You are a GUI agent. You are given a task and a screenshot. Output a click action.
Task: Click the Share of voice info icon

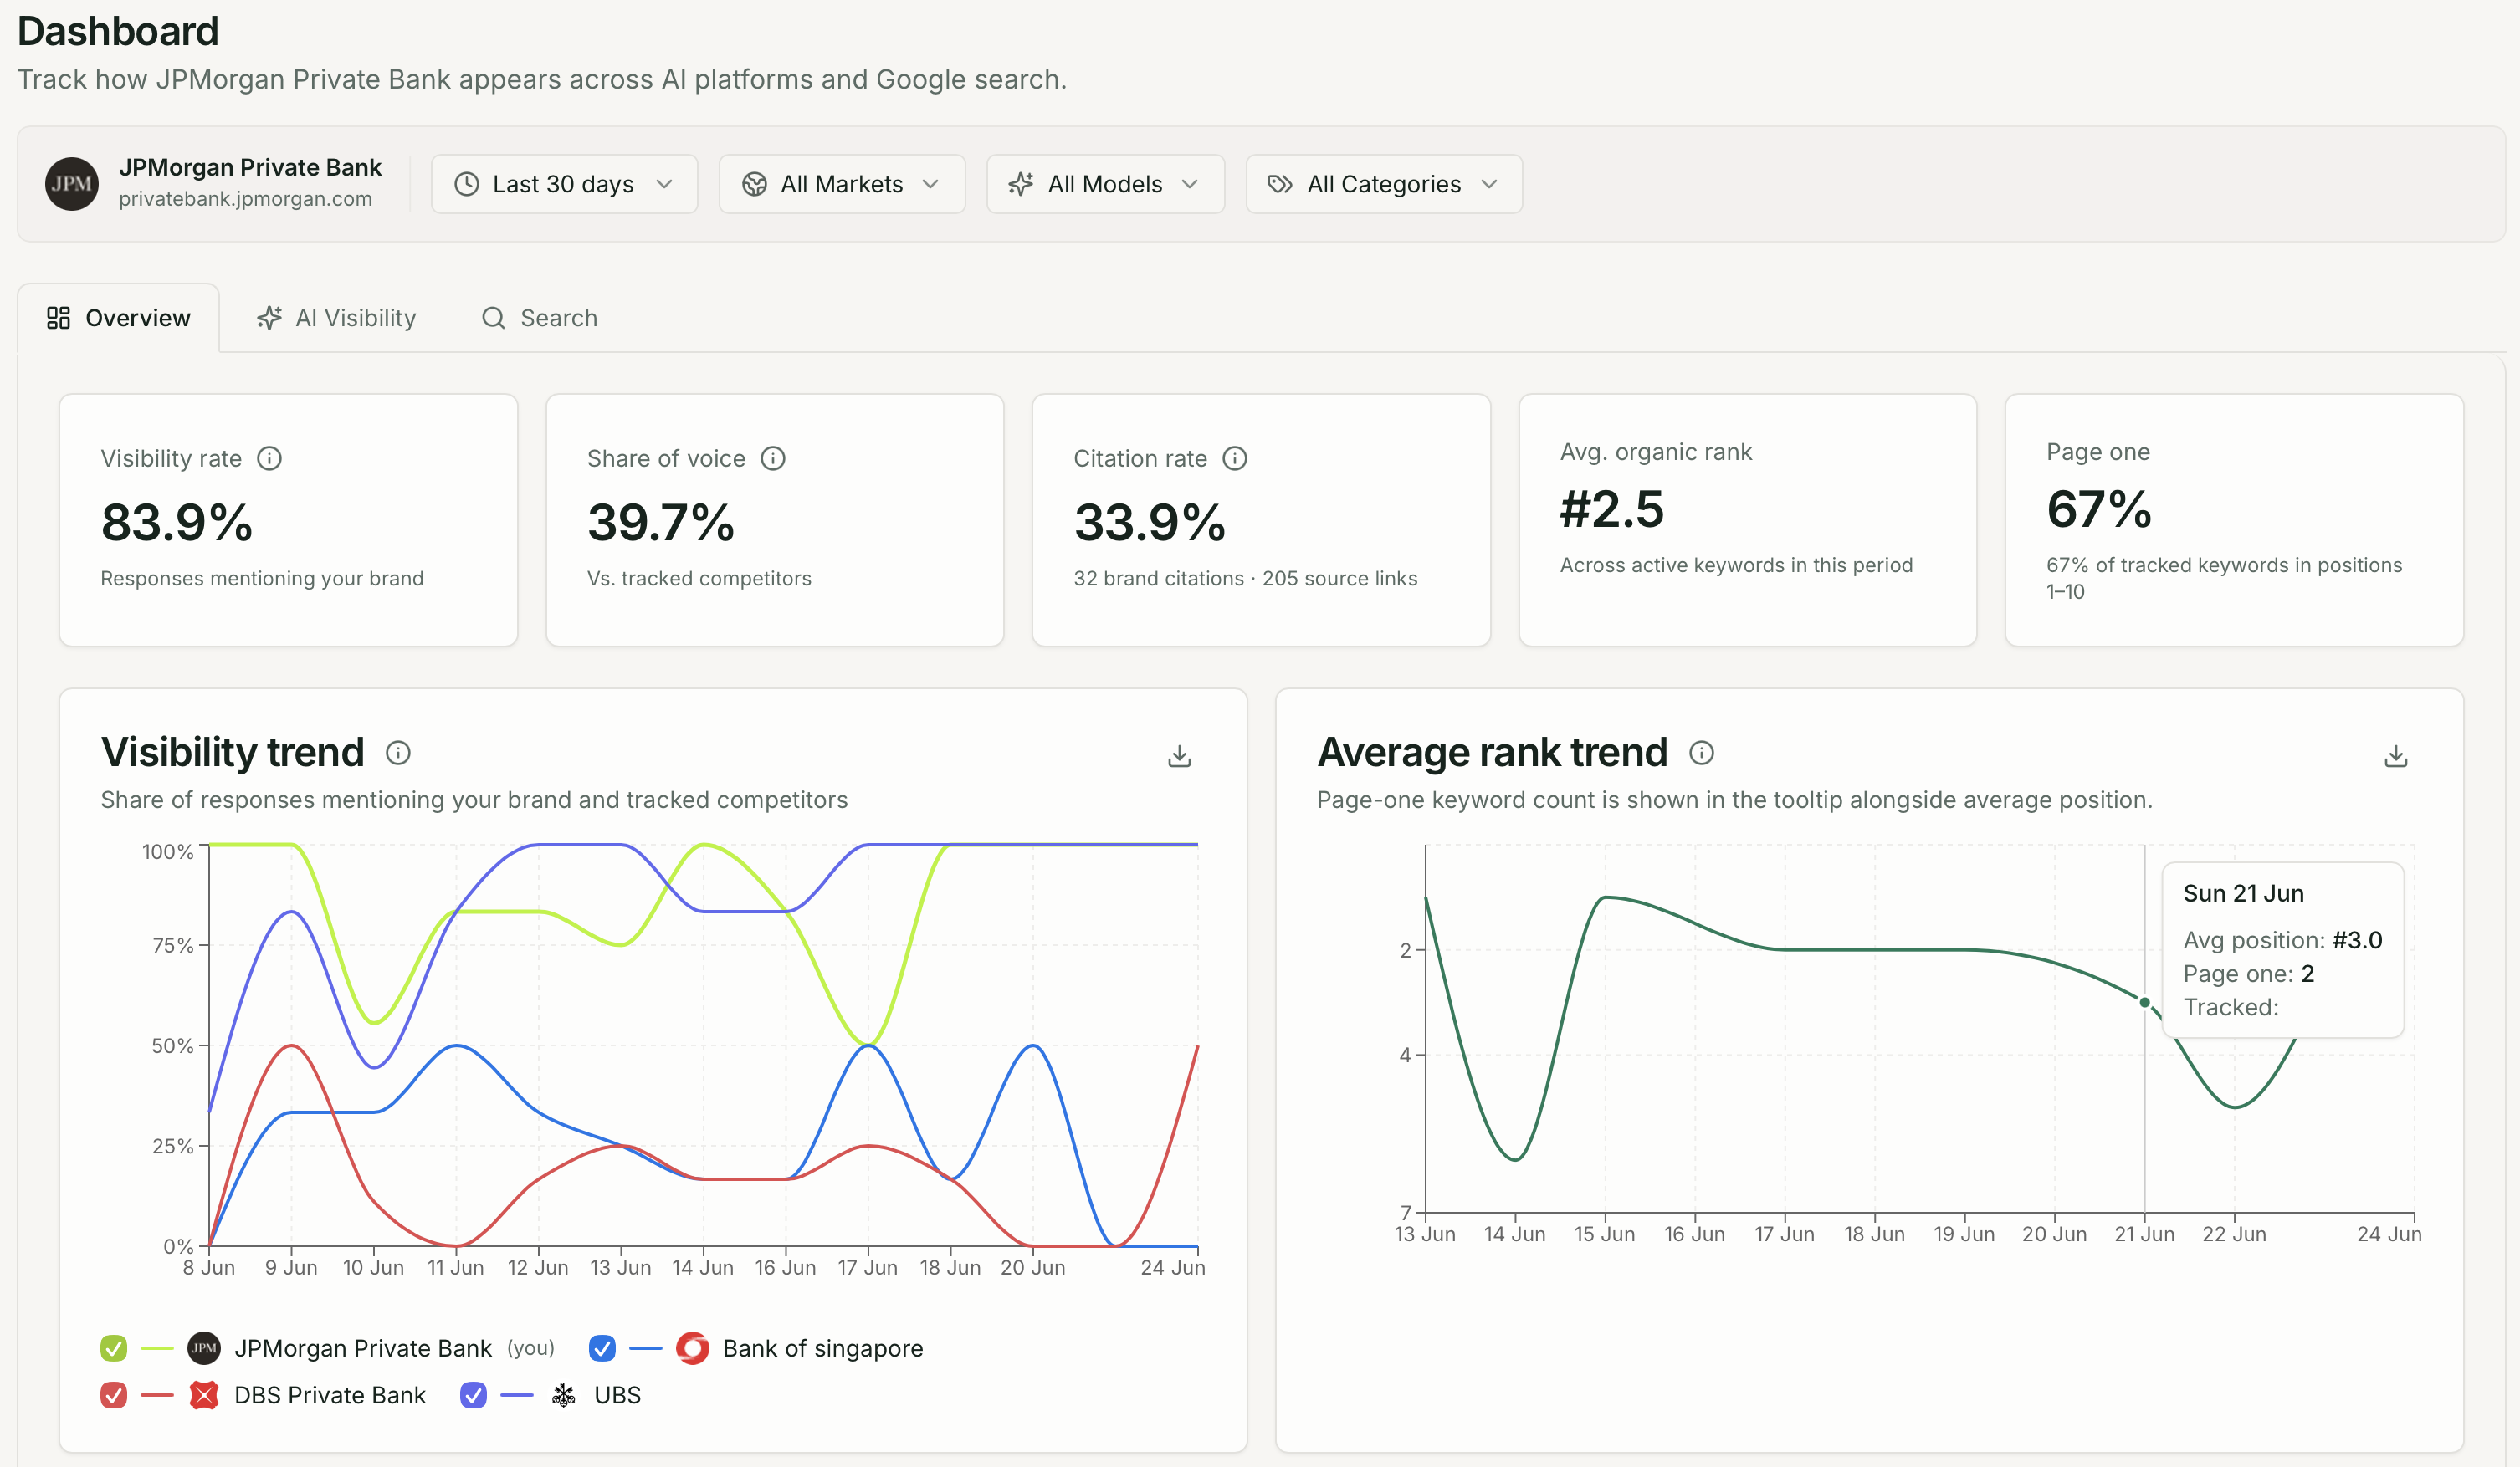[773, 458]
